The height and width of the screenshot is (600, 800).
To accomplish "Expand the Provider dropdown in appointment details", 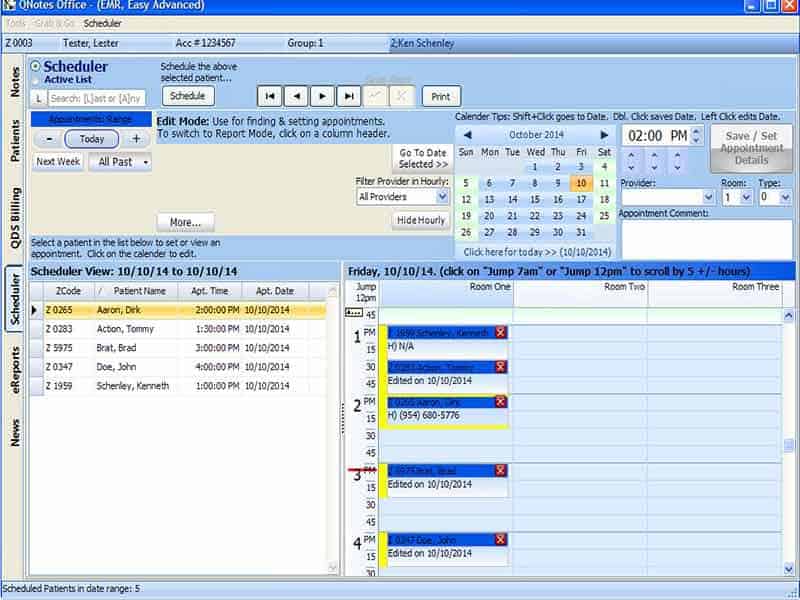I will click(708, 196).
